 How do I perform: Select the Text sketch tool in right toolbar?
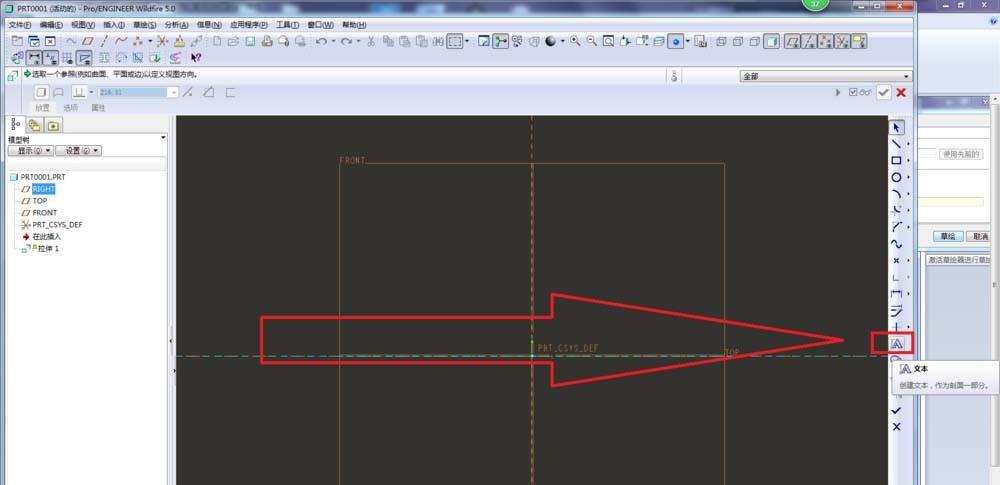(x=896, y=343)
